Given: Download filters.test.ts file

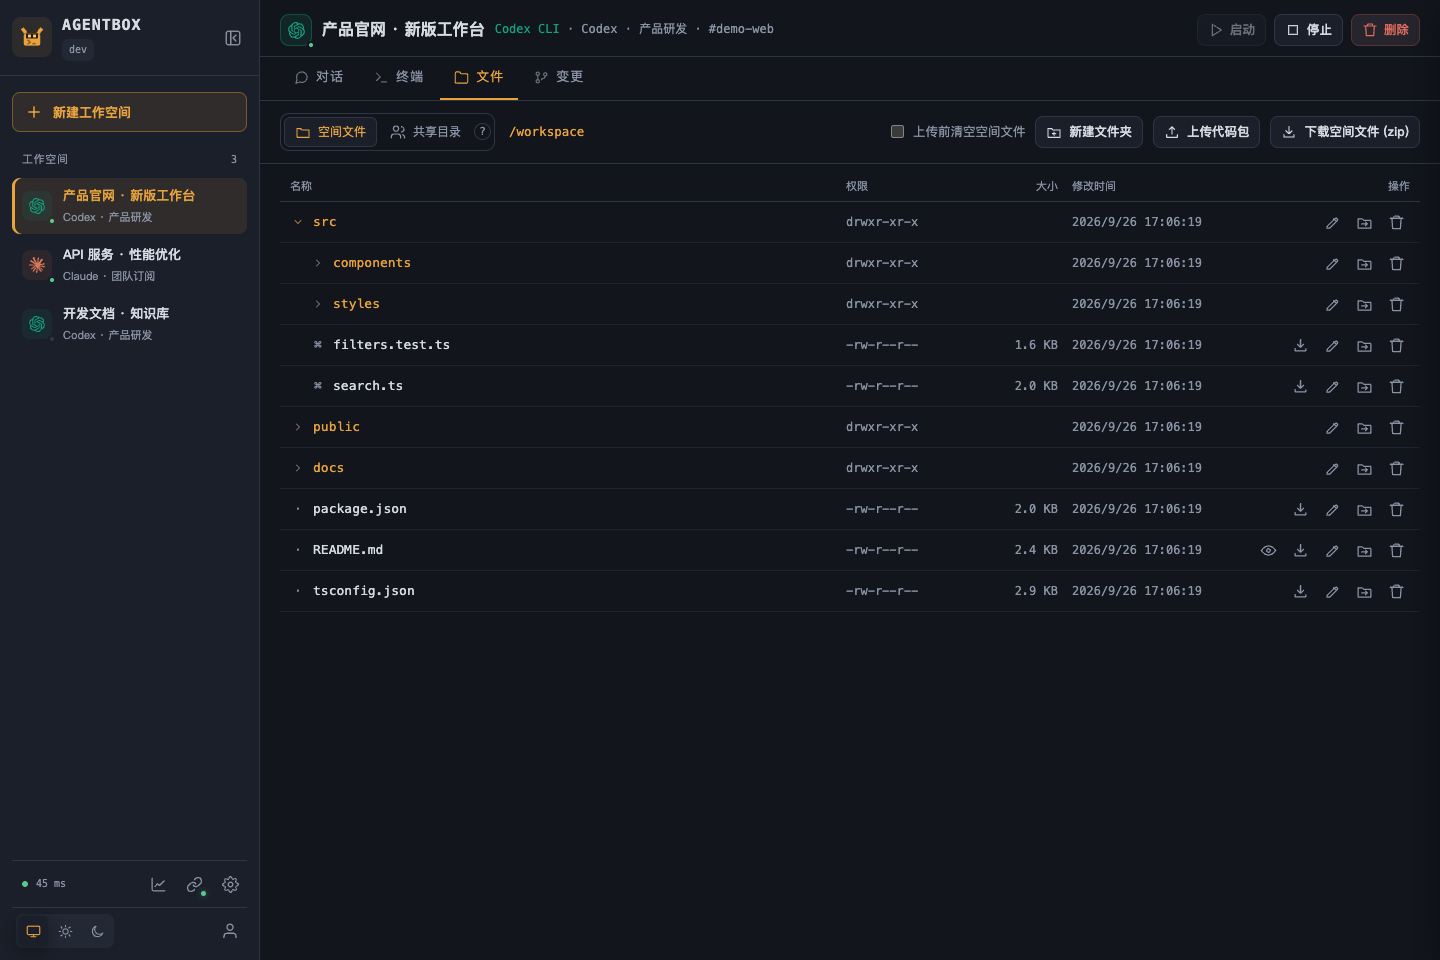Looking at the screenshot, I should click(x=1300, y=345).
